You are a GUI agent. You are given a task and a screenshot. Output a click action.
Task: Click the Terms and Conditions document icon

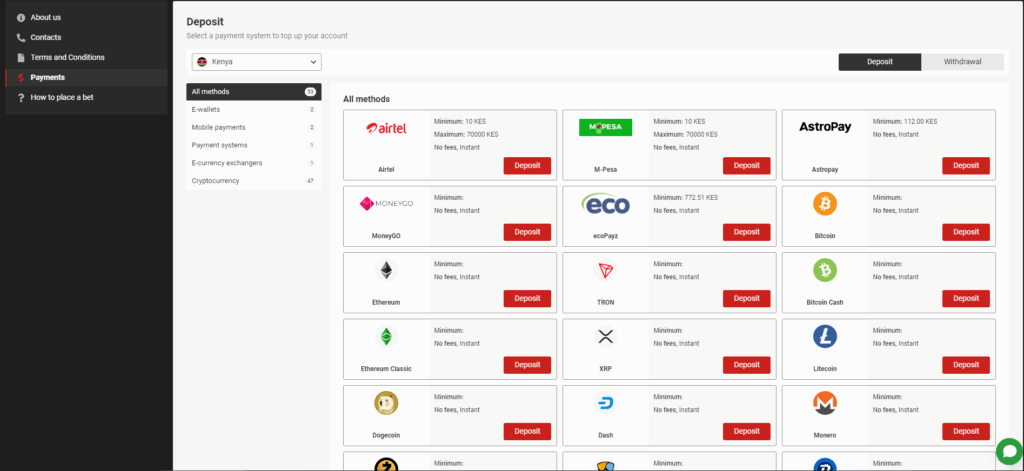click(x=21, y=57)
